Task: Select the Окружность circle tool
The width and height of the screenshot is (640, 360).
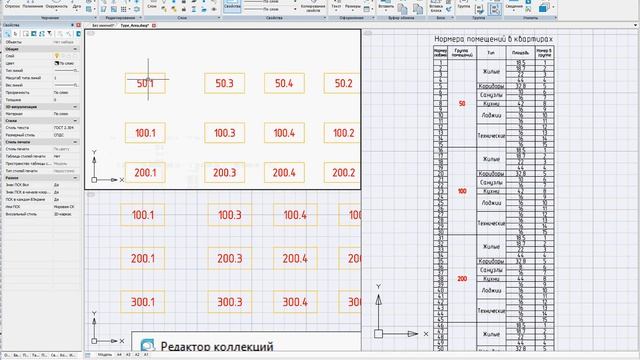Action: (x=56, y=5)
